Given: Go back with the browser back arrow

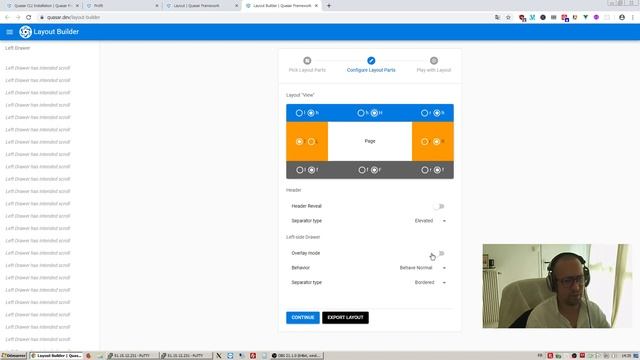Looking at the screenshot, I should tap(7, 18).
